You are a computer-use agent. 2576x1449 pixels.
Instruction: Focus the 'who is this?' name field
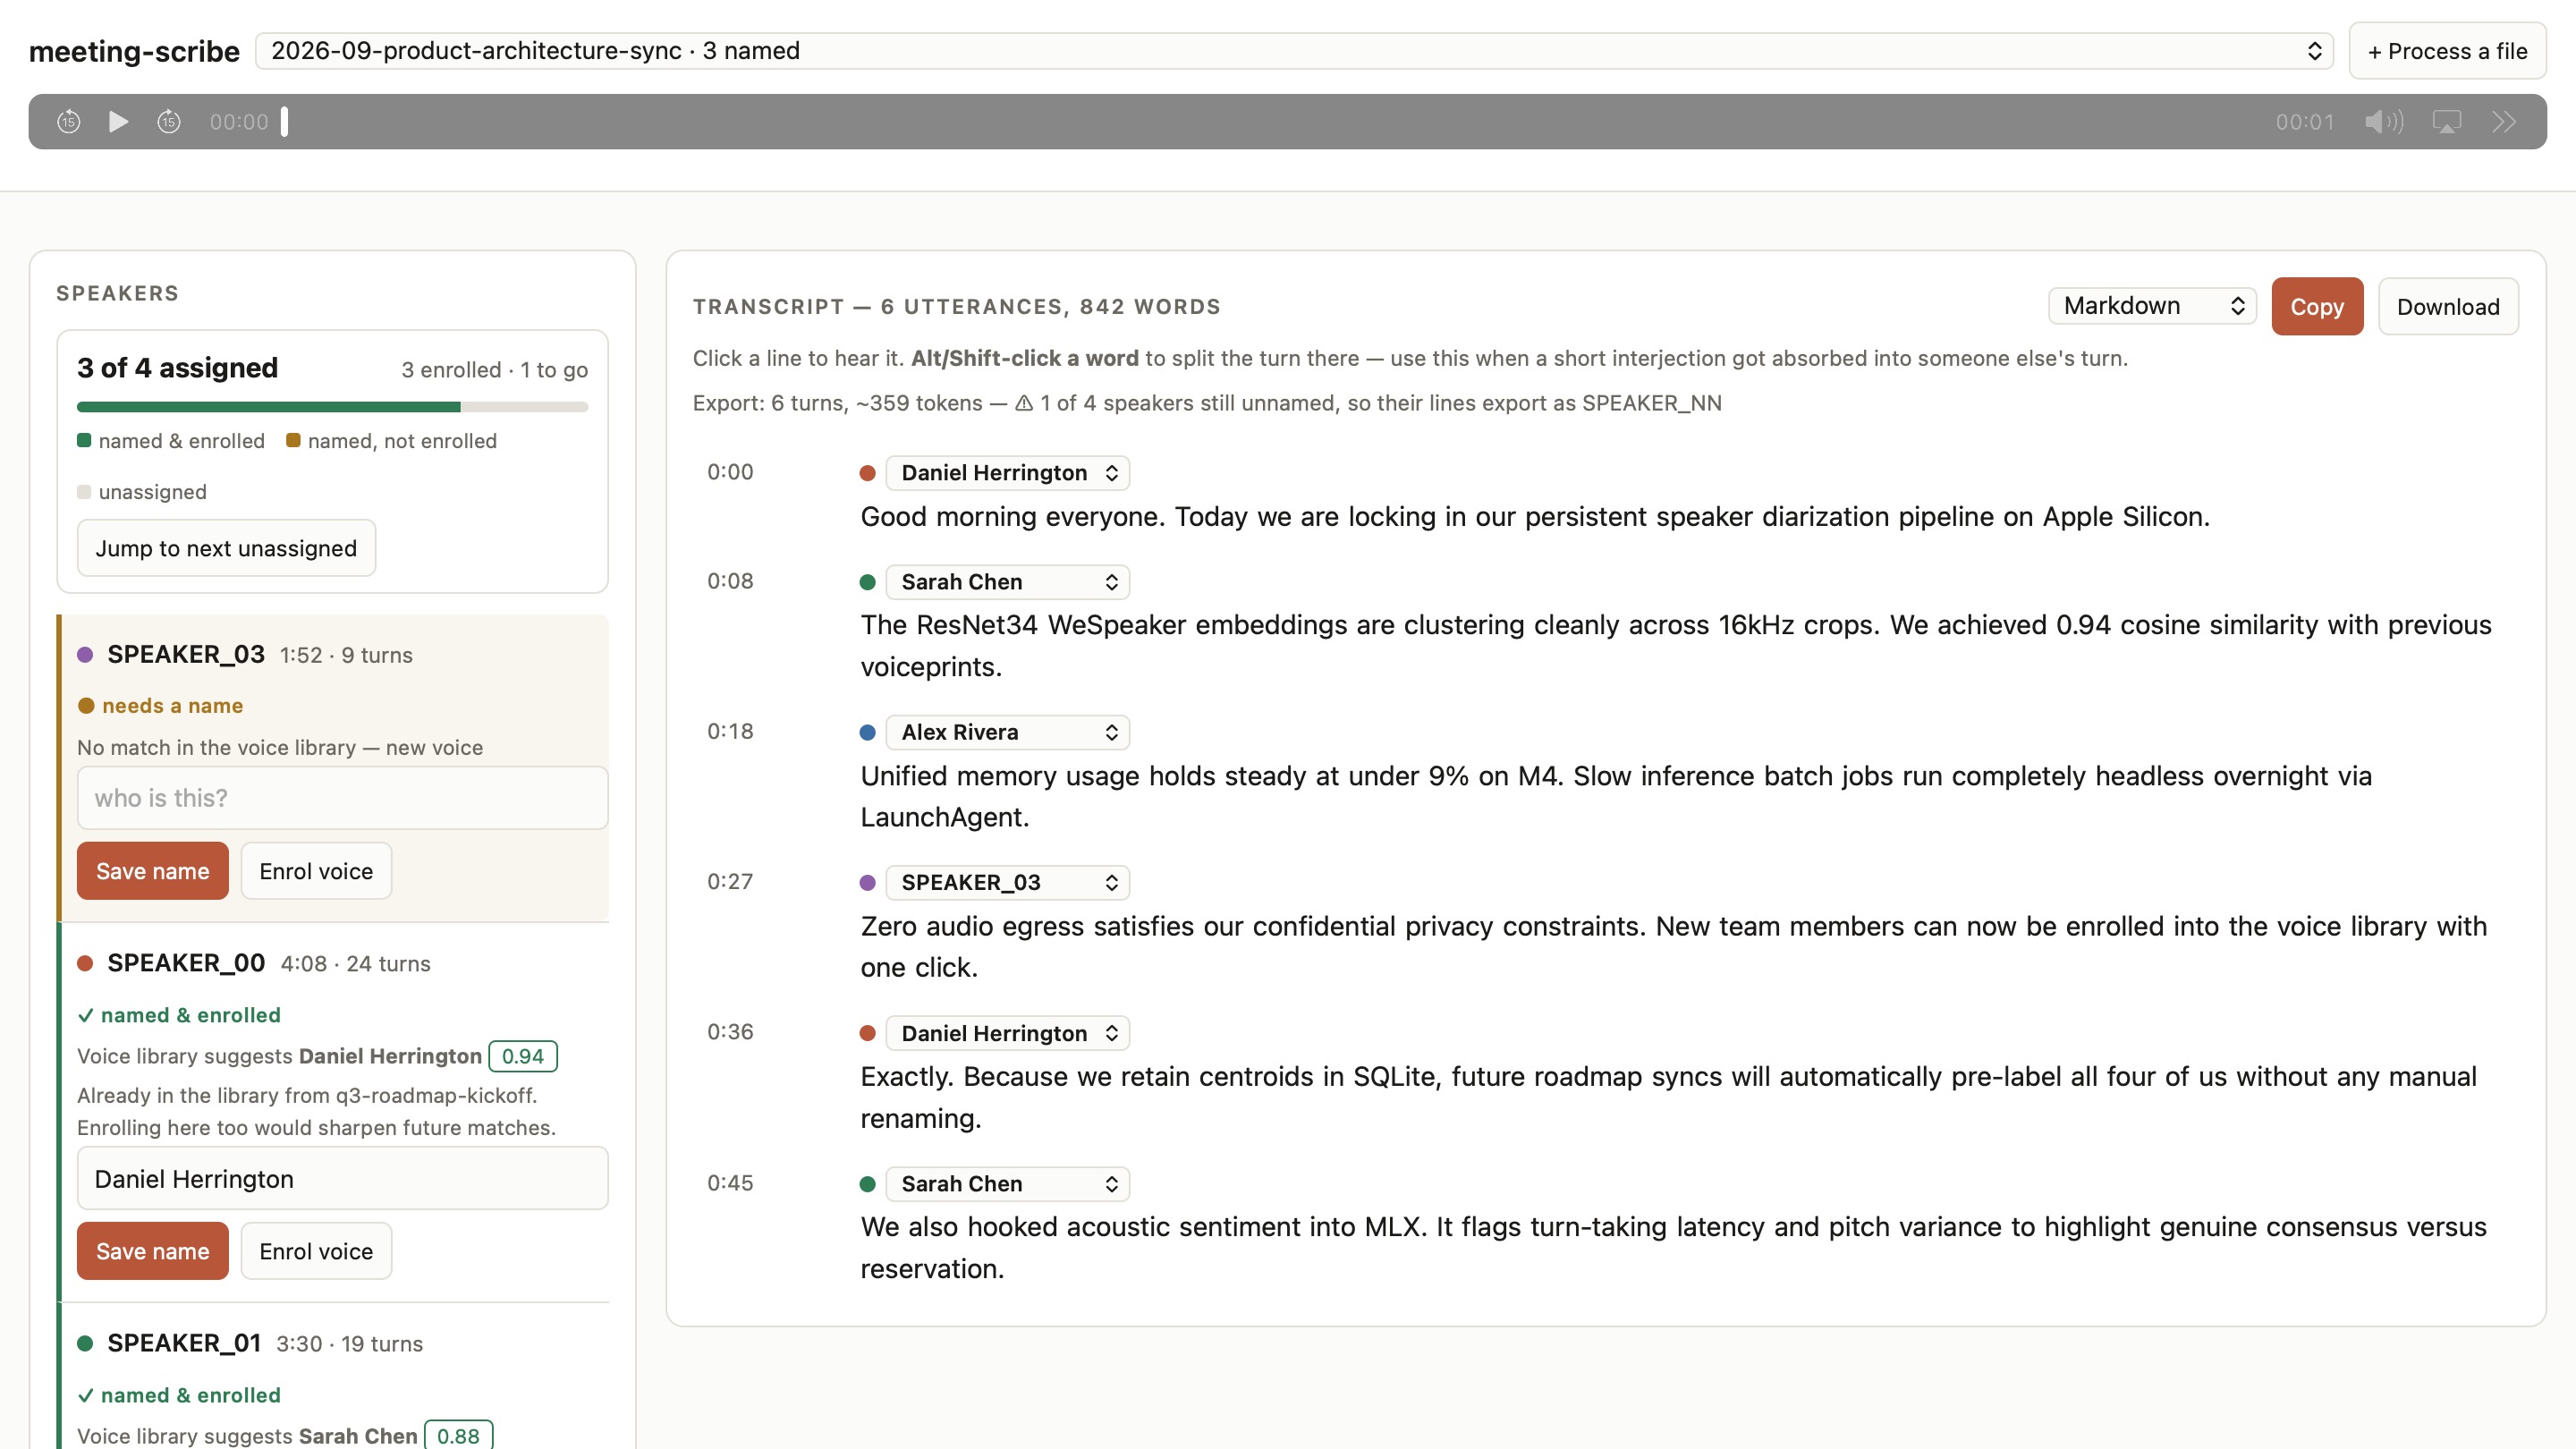pos(342,798)
